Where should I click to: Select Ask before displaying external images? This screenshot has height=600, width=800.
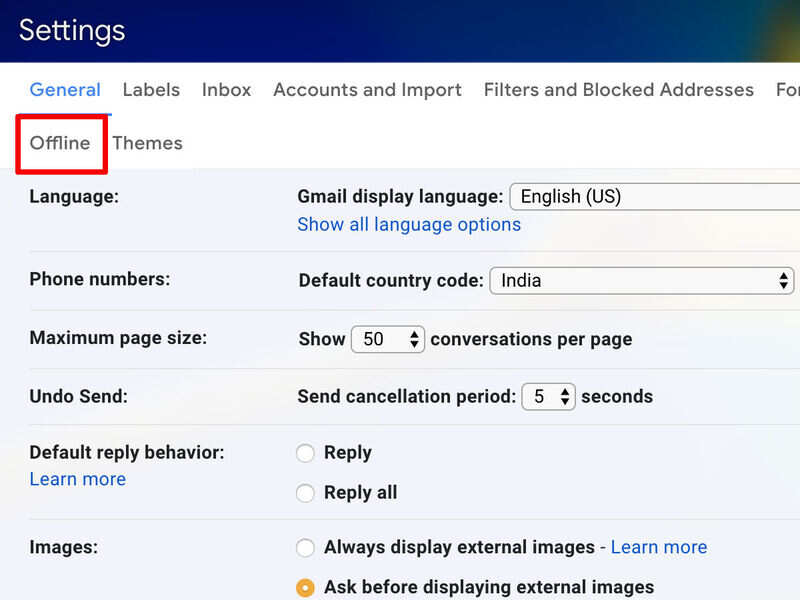click(306, 588)
